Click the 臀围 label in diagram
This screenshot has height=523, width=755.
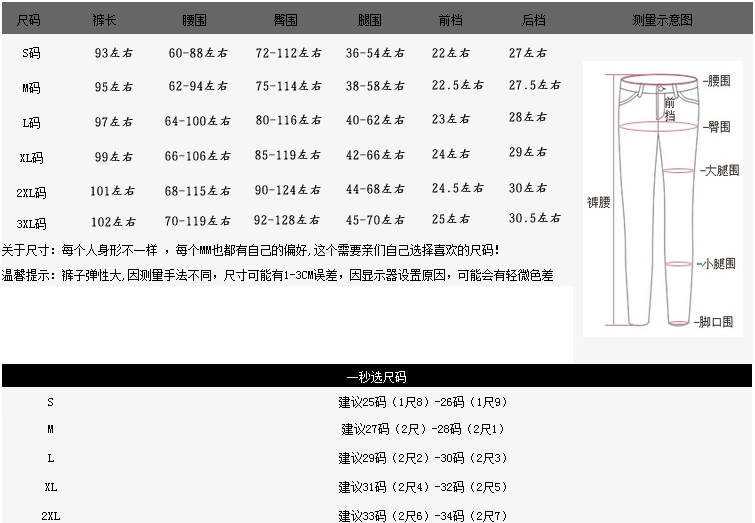click(716, 127)
